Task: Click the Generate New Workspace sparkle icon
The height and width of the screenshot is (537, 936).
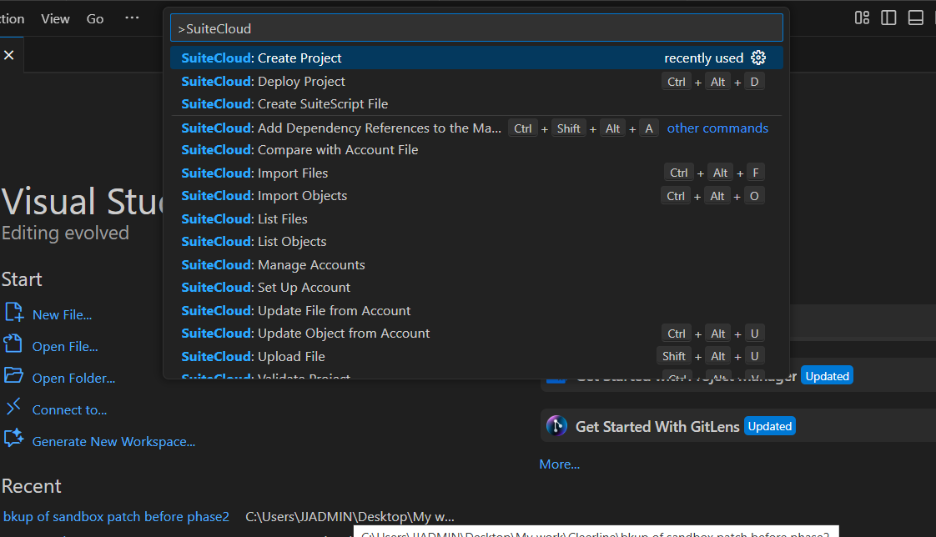Action: point(14,440)
